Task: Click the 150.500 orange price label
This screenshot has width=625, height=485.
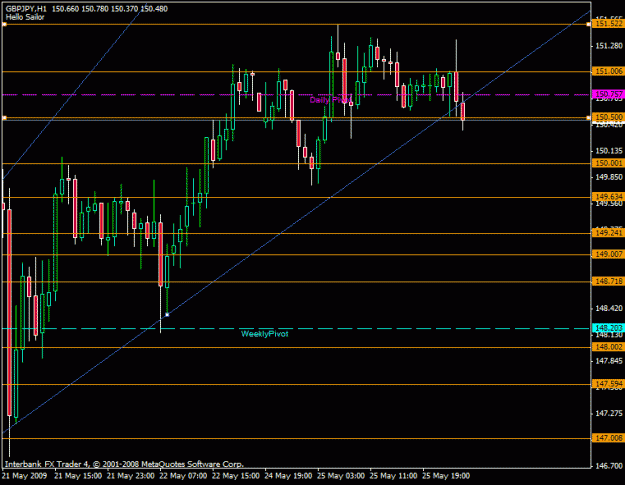Action: [608, 117]
